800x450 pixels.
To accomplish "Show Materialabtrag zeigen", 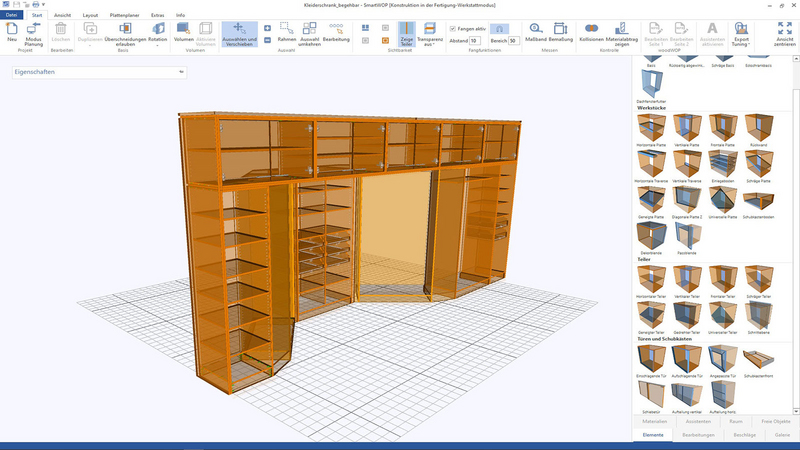I will [x=622, y=34].
